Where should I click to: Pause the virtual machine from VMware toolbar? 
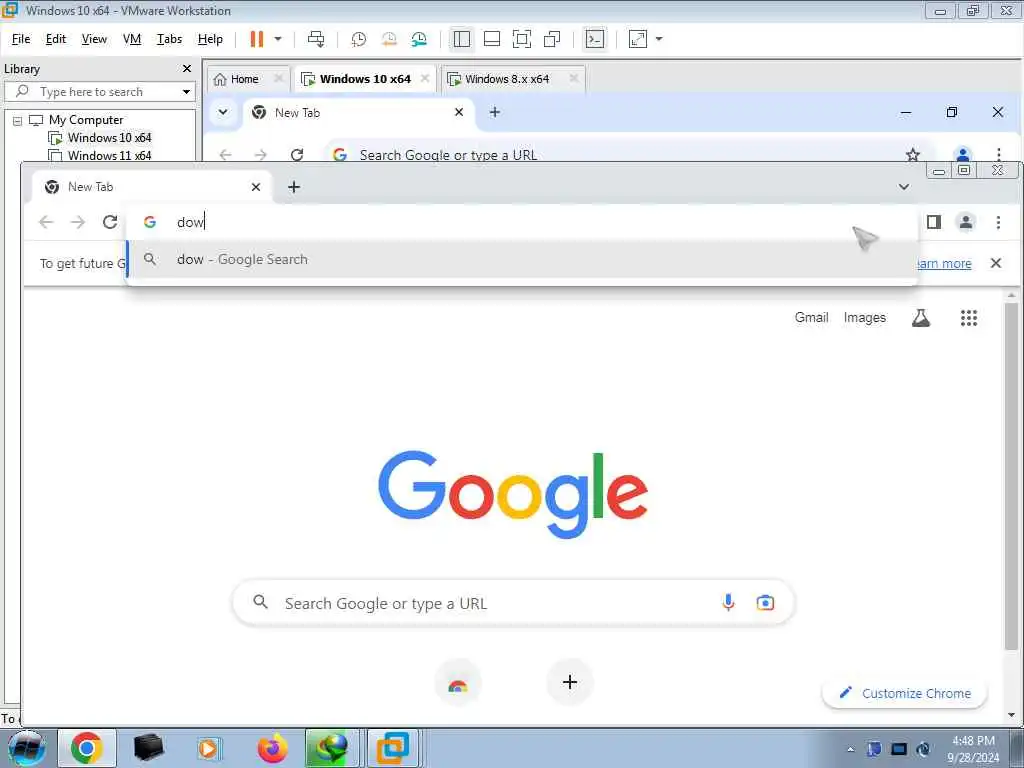pyautogui.click(x=257, y=39)
